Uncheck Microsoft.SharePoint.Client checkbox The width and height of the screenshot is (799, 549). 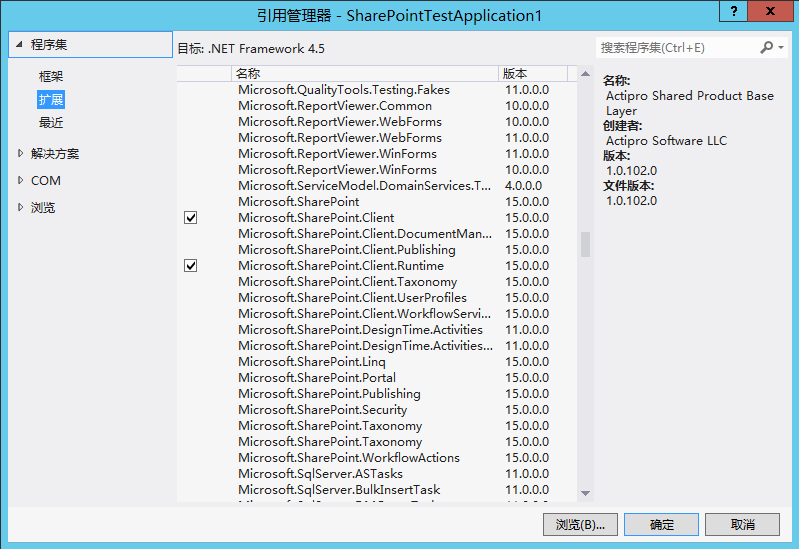click(191, 218)
